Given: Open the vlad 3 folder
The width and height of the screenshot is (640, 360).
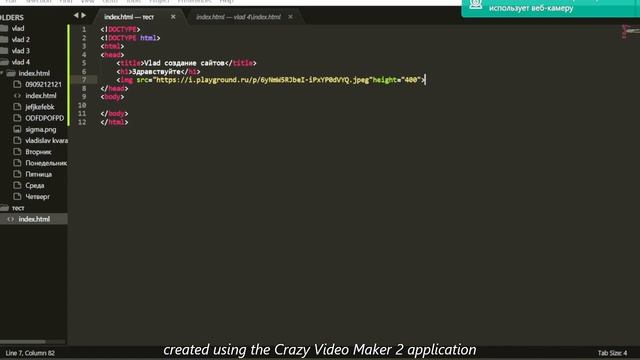Looking at the screenshot, I should pyautogui.click(x=20, y=51).
